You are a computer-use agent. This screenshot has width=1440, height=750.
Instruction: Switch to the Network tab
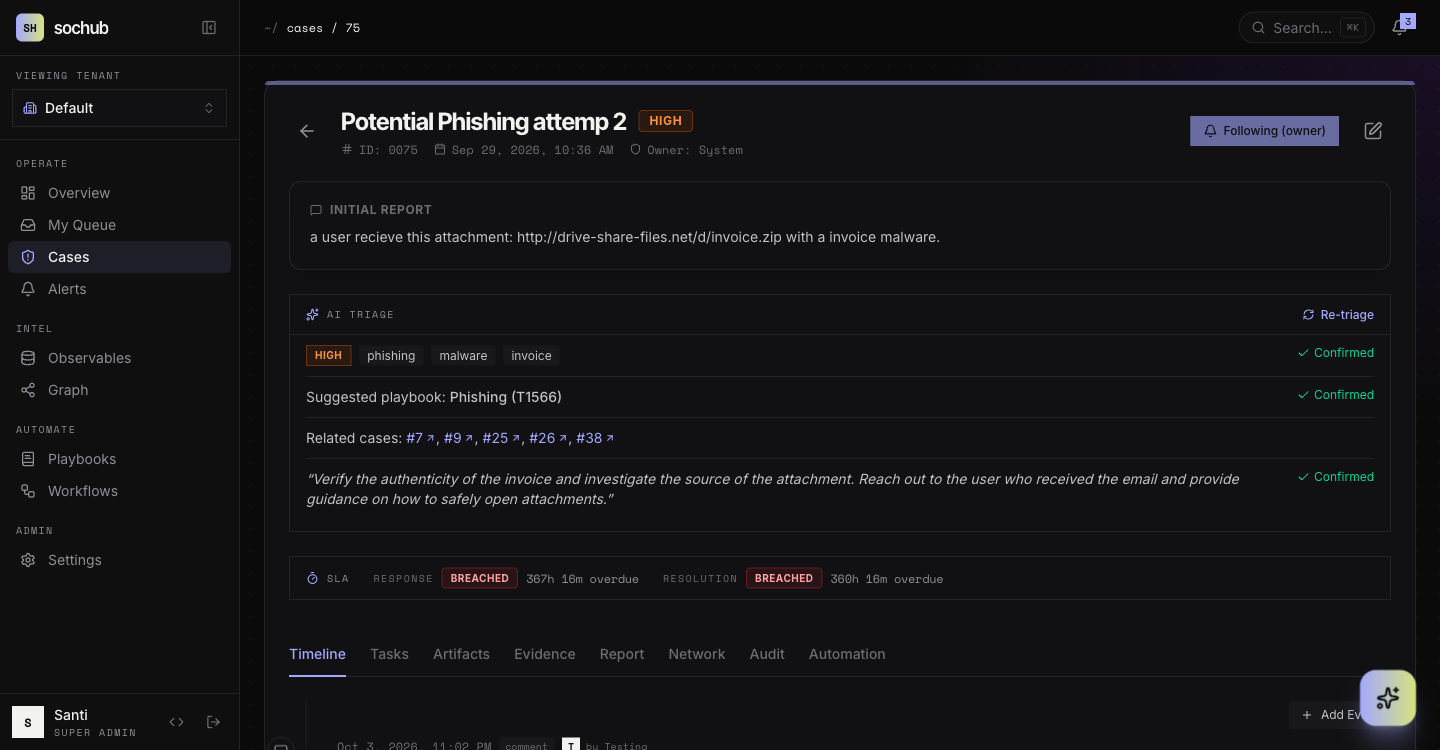[696, 654]
